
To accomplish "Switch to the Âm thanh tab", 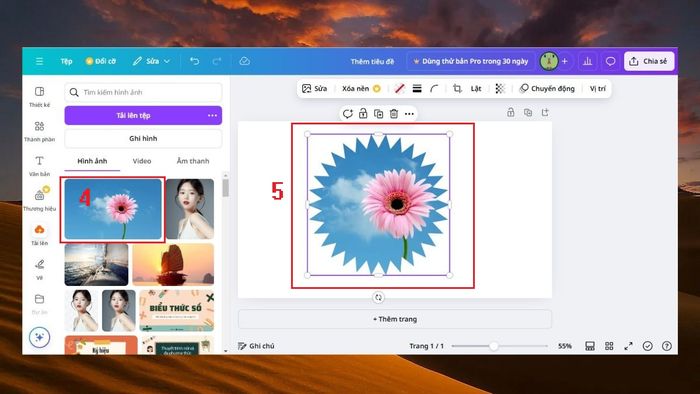I will (193, 161).
